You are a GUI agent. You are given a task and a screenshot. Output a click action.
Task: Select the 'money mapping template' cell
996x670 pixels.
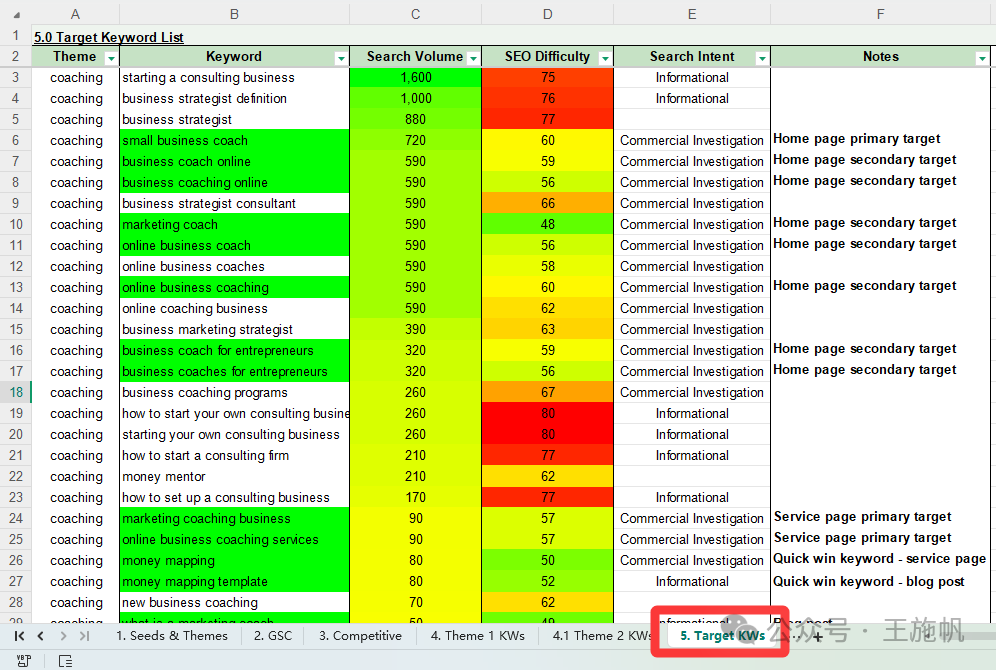point(234,581)
